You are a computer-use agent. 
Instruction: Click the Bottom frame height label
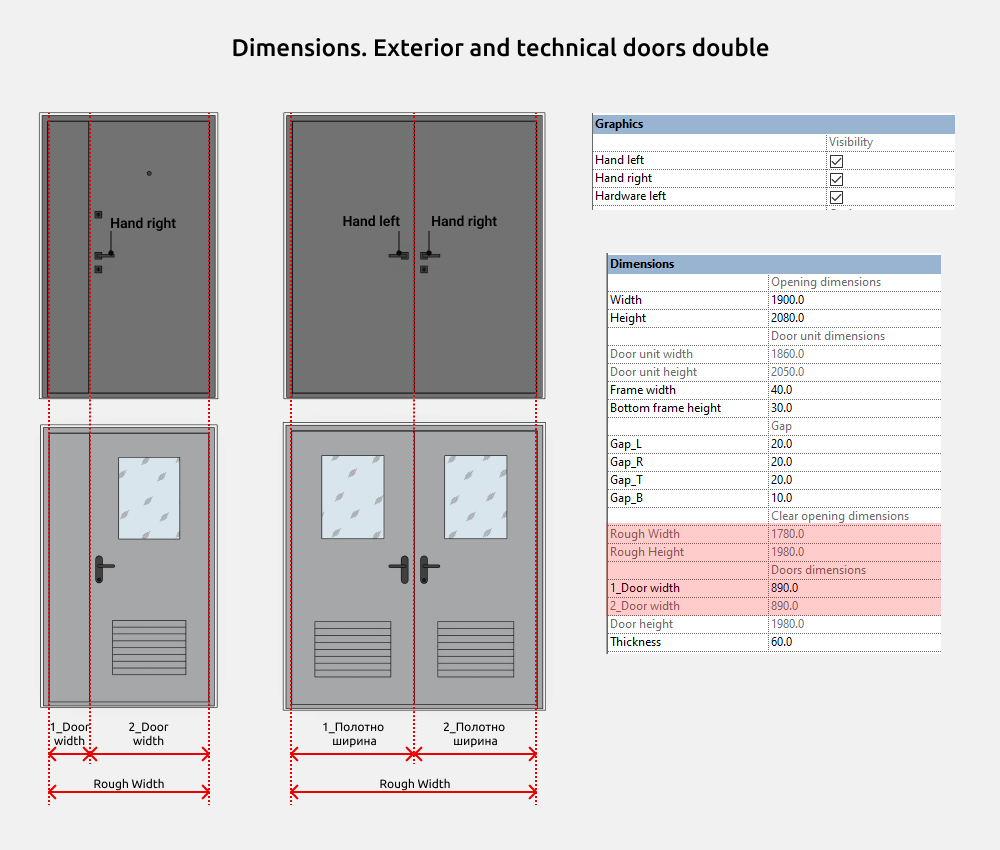[665, 408]
